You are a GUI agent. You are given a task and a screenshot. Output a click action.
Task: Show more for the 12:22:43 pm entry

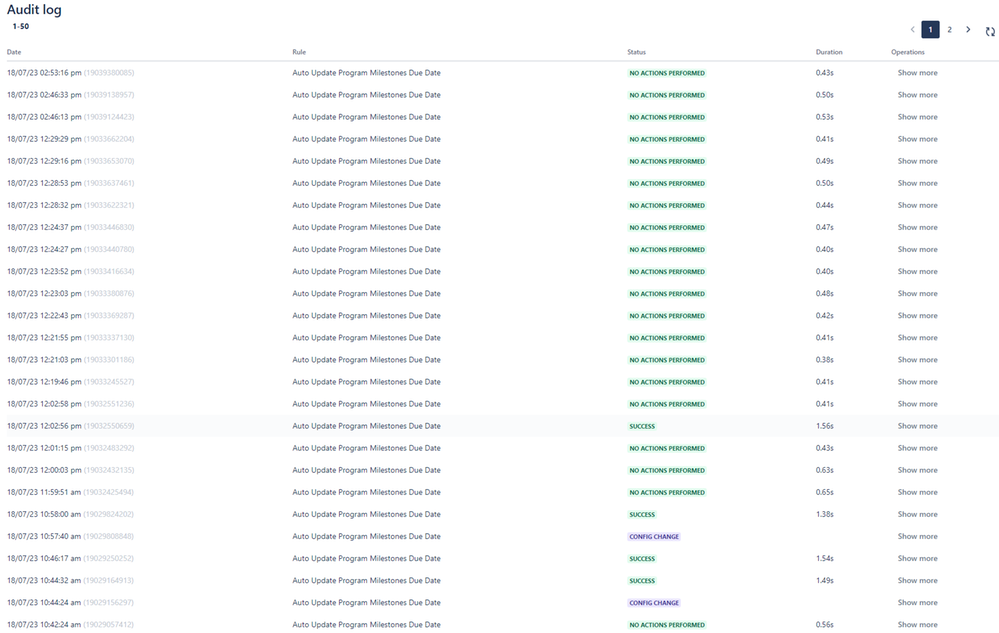[x=917, y=316]
